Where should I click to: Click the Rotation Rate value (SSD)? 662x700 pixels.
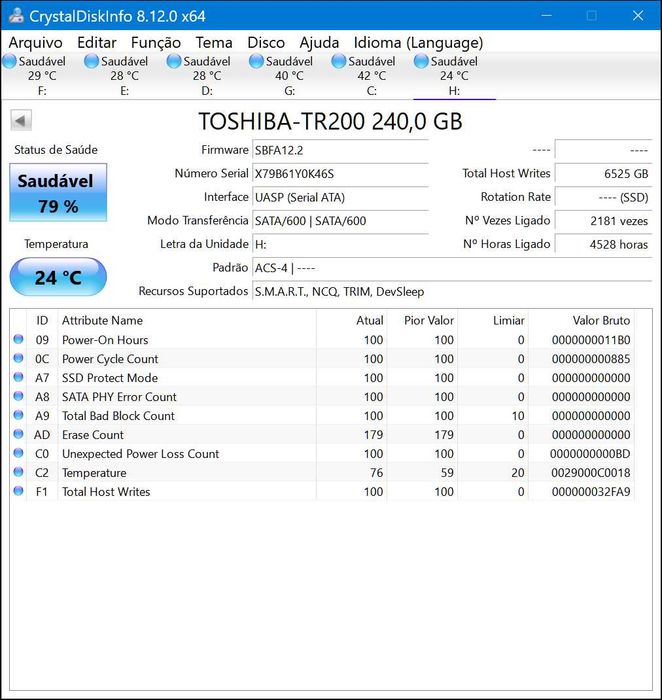click(x=603, y=198)
